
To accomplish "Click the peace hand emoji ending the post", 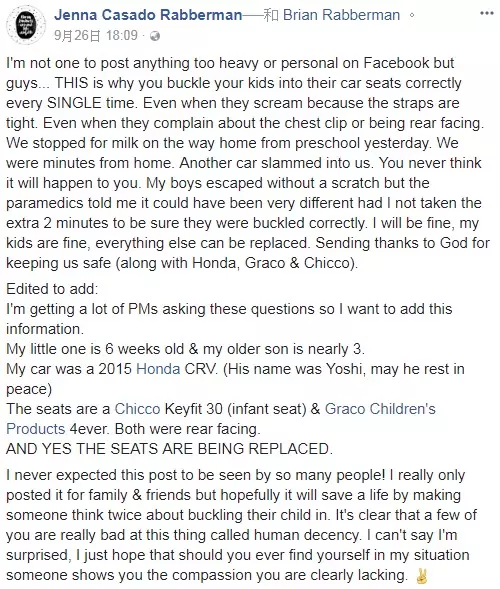I will [x=420, y=575].
